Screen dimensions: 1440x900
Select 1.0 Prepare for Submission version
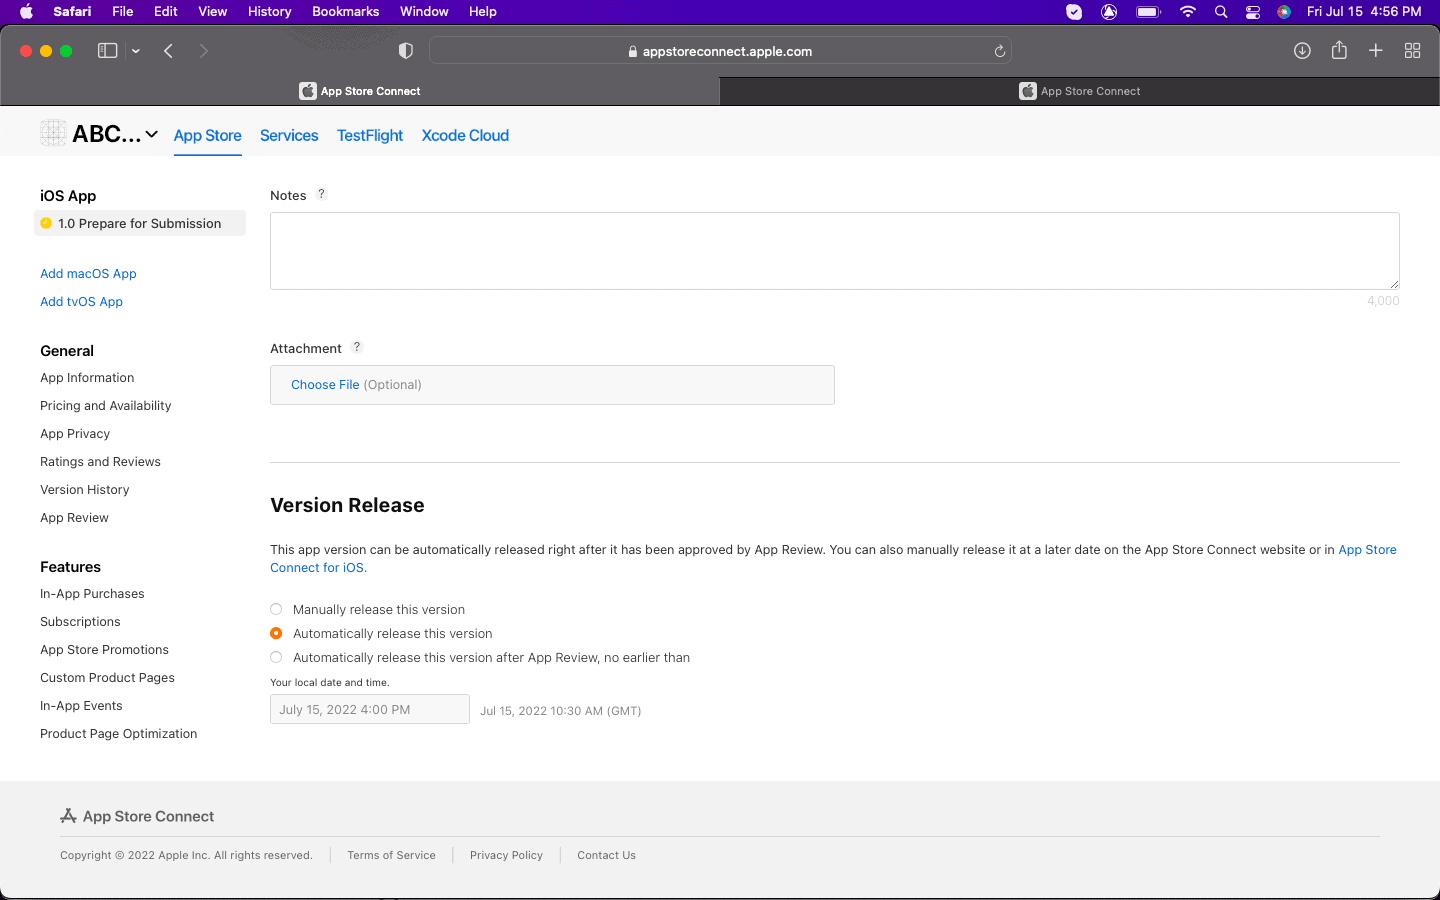(x=140, y=223)
